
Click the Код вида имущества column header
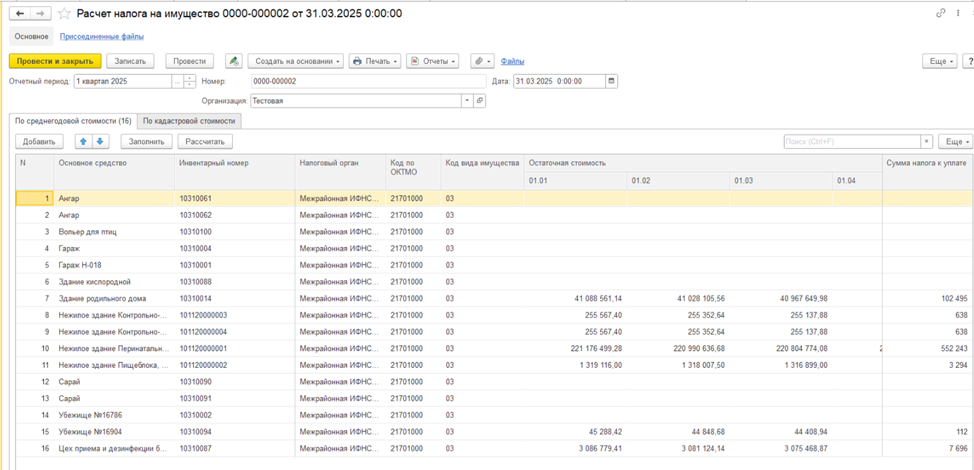(483, 171)
